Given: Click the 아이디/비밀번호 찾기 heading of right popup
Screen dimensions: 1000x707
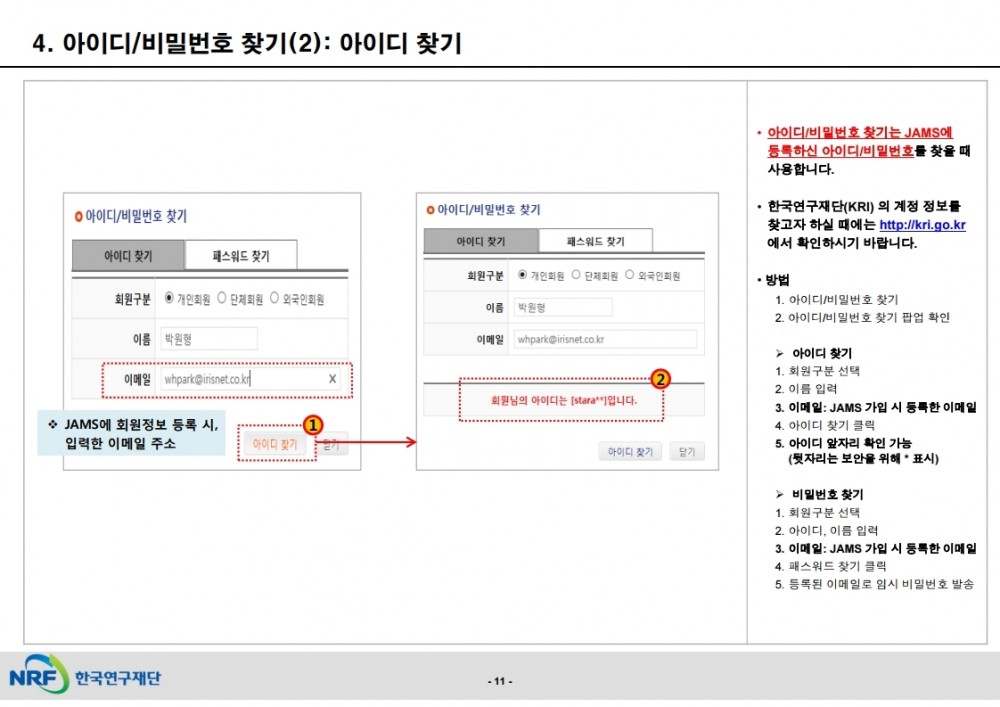Looking at the screenshot, I should [489, 210].
